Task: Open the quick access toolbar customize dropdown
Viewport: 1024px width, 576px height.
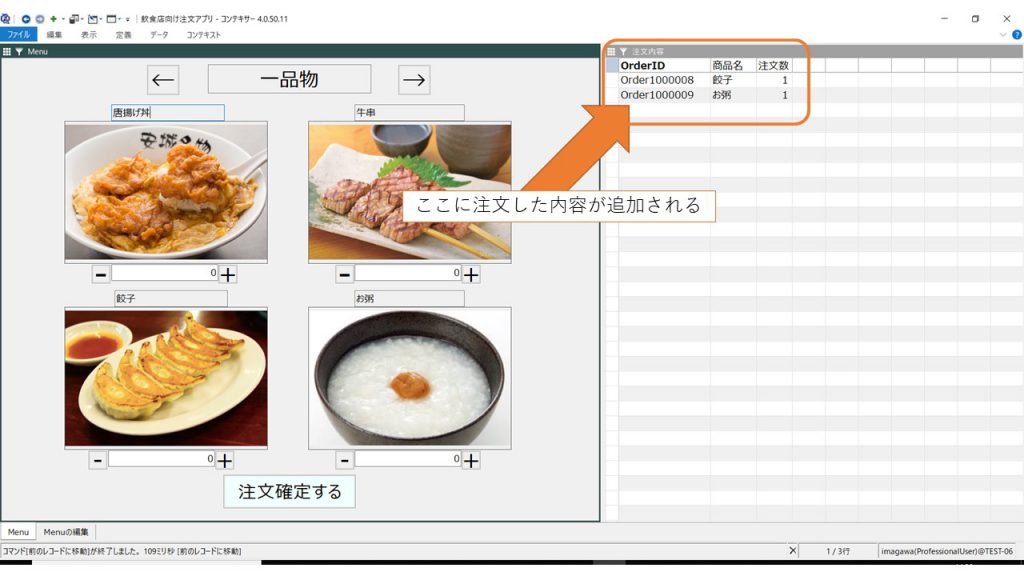Action: (x=128, y=19)
